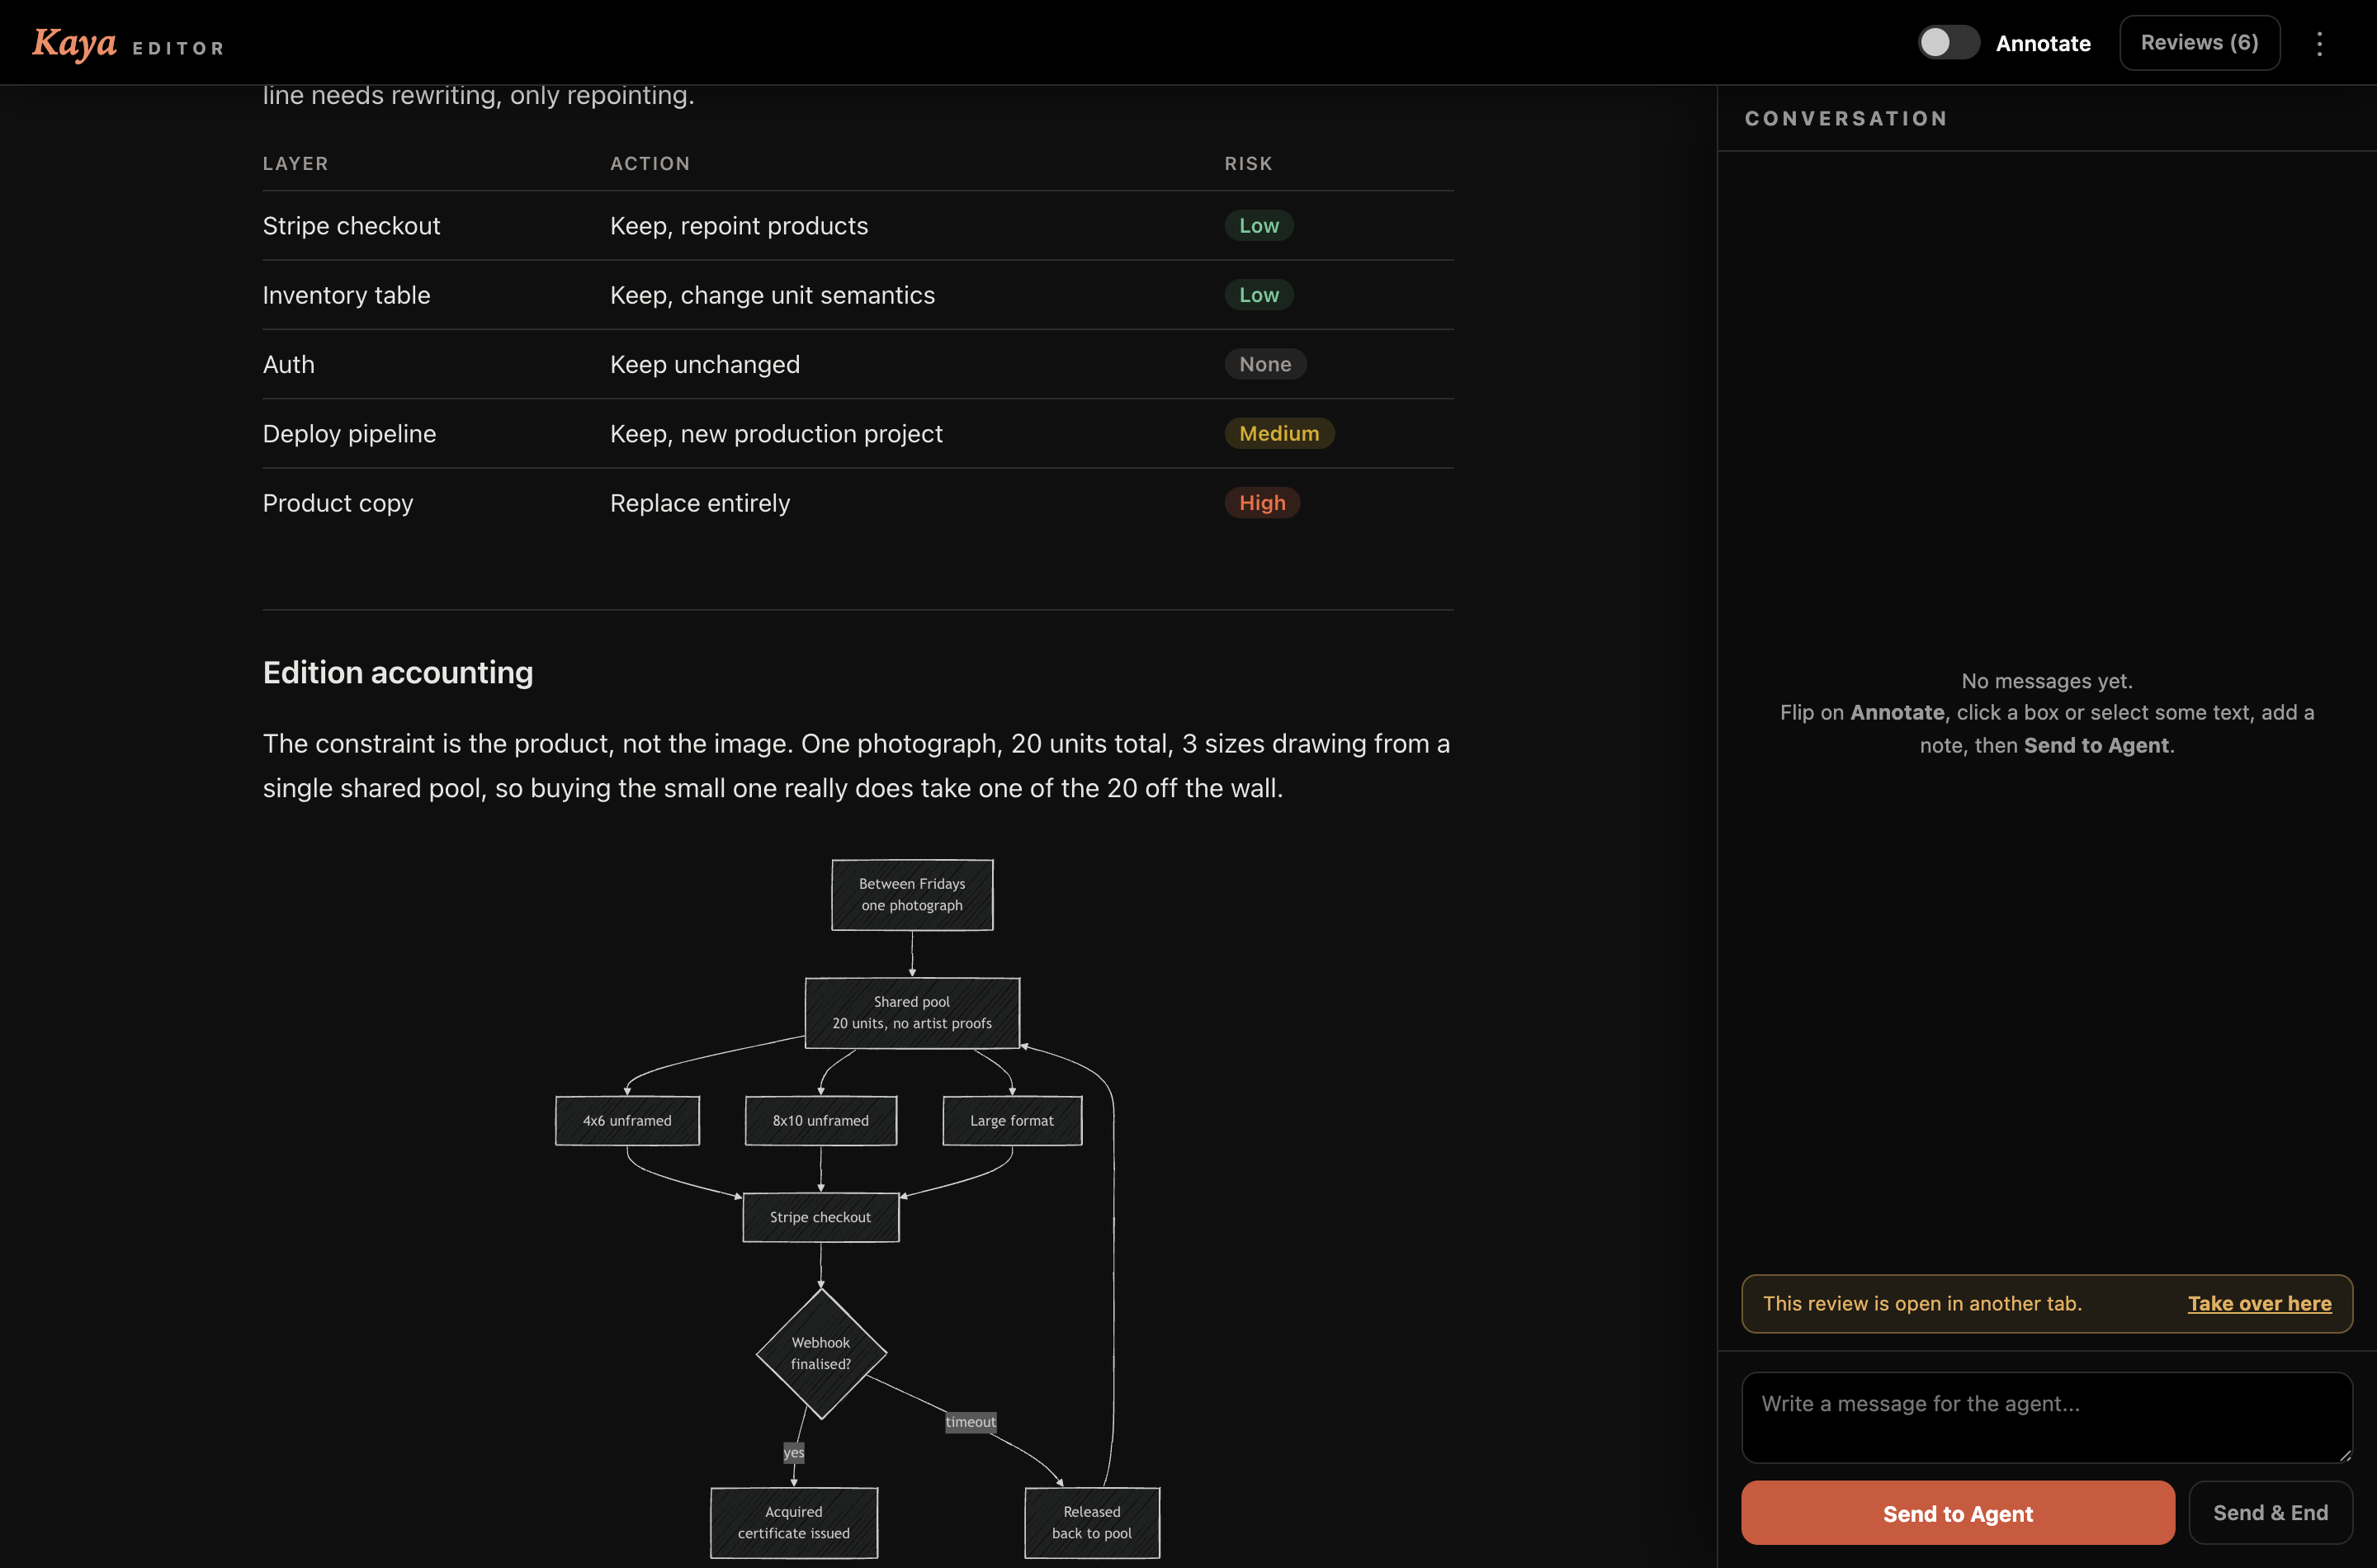This screenshot has height=1568, width=2377.
Task: Click the Low badge for Inventory table
Action: 1258,295
